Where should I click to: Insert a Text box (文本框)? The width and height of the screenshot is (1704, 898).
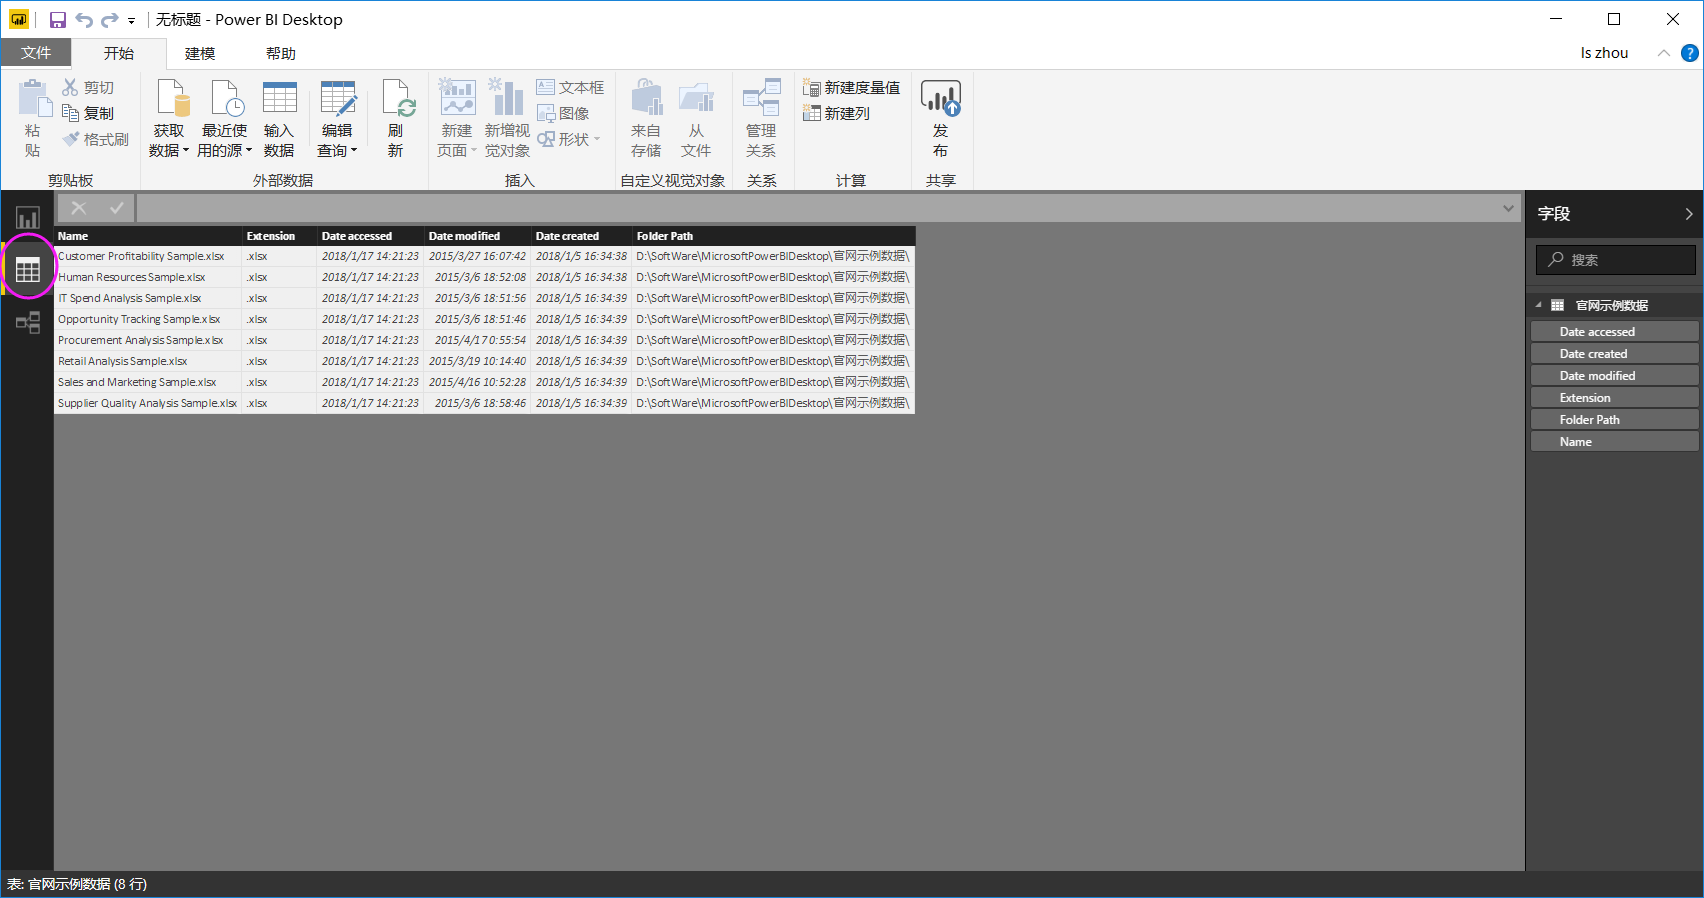tap(570, 88)
